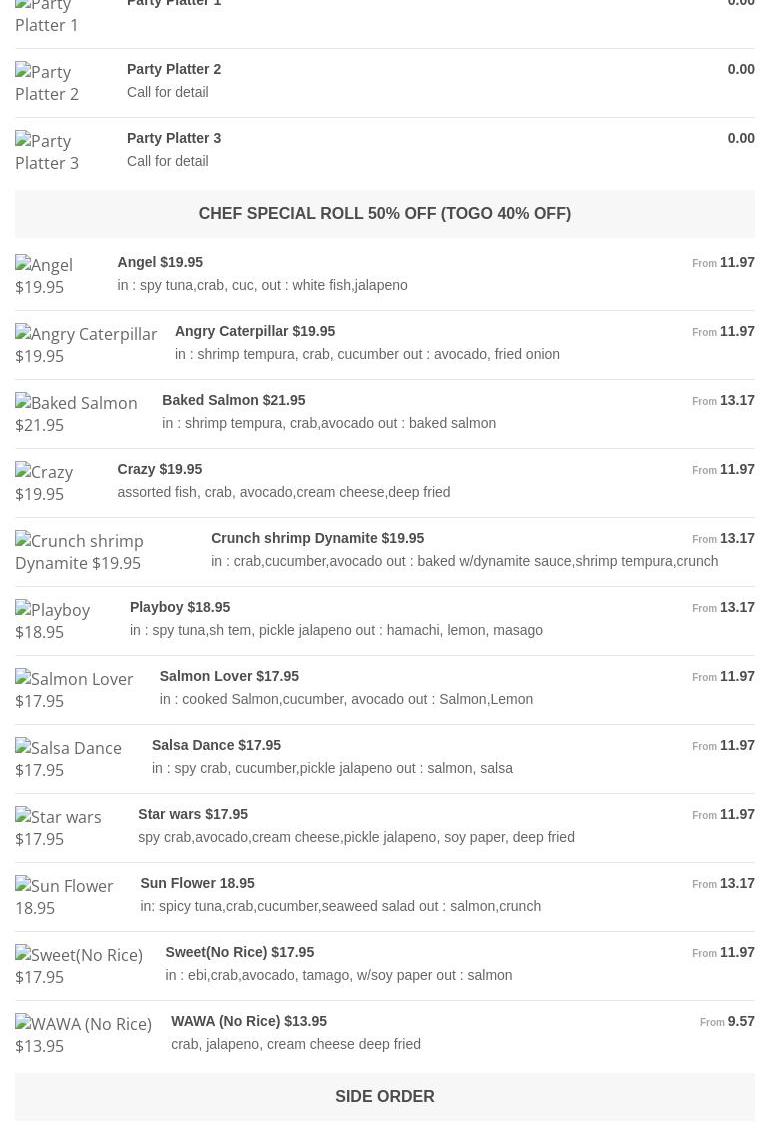Image resolution: width=770 pixels, height=1132 pixels.
Task: Expand the Side Order section header
Action: click(x=385, y=1097)
